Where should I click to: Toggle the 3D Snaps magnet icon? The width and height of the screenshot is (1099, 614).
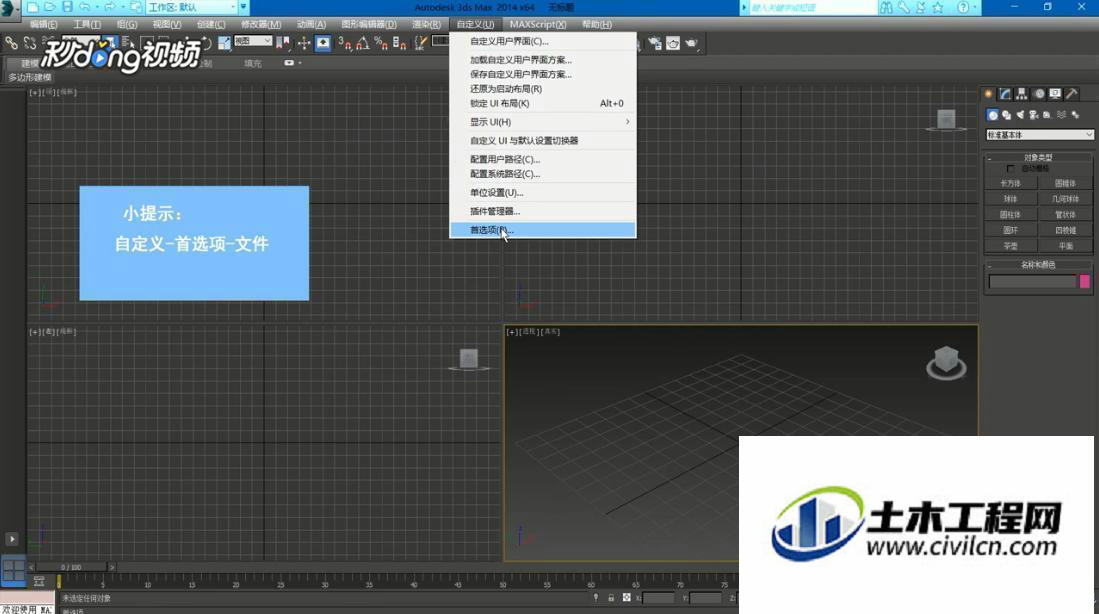pyautogui.click(x=345, y=43)
